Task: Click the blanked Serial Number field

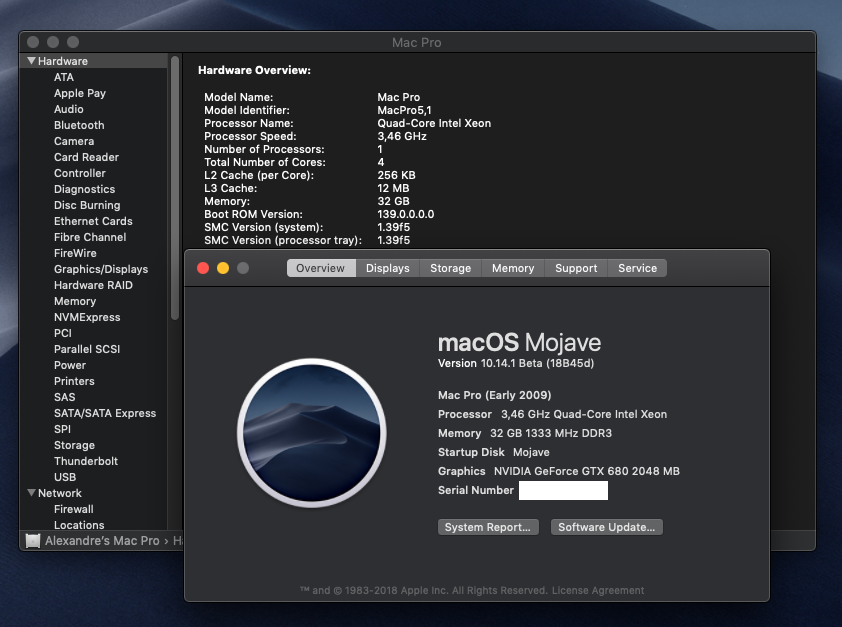Action: pos(563,490)
